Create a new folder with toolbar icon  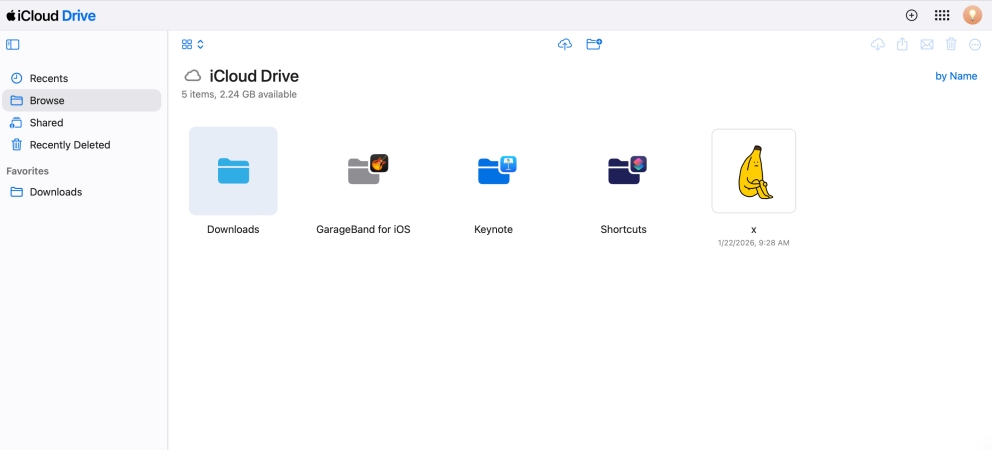coord(593,44)
